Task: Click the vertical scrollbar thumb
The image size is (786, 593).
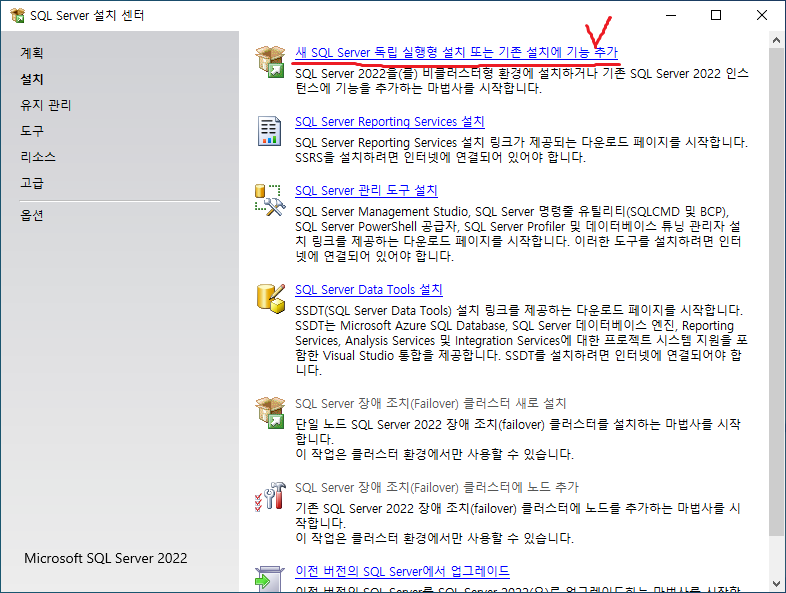Action: pyautogui.click(x=776, y=291)
